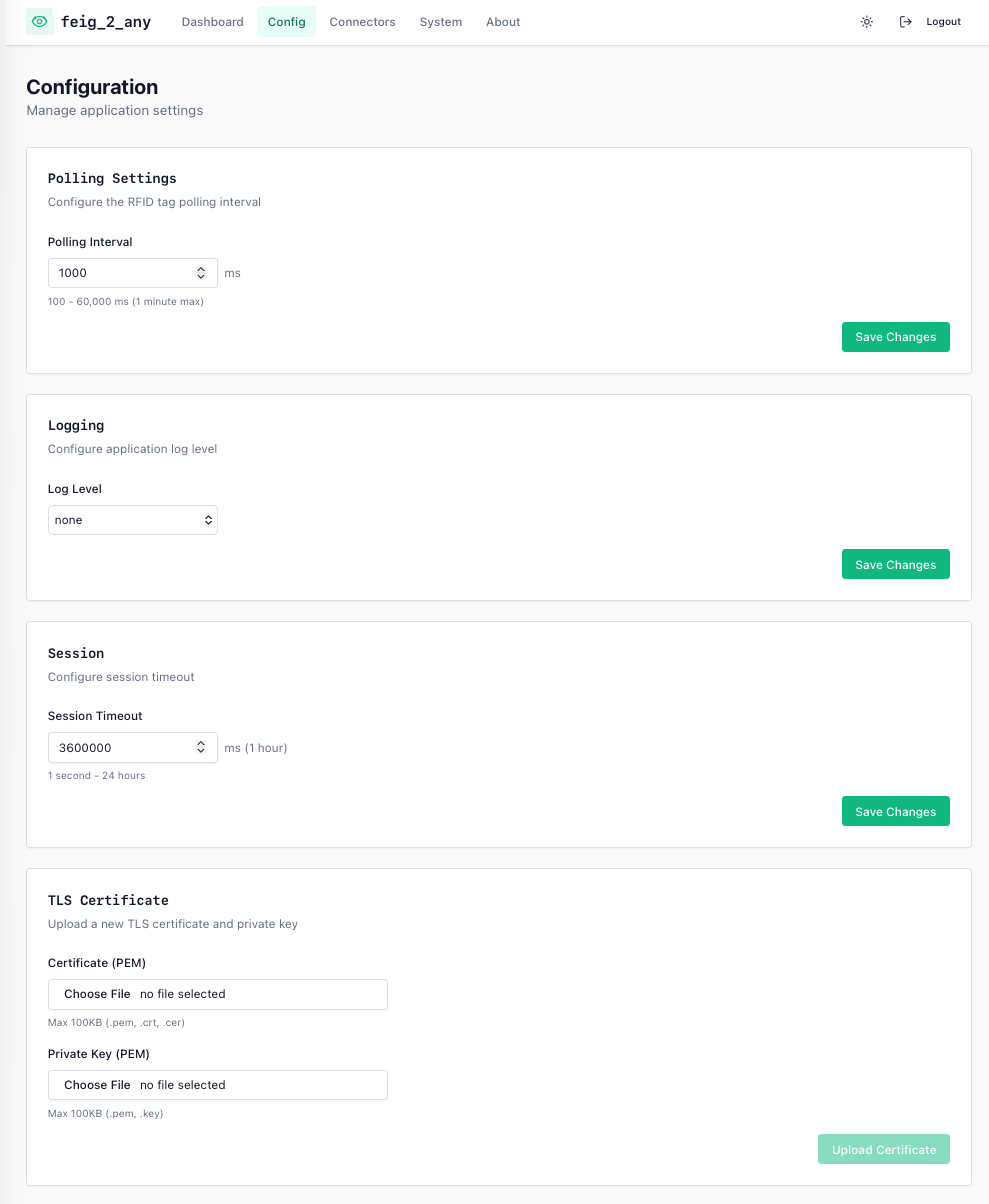Save changes in Polling Settings

pyautogui.click(x=895, y=337)
